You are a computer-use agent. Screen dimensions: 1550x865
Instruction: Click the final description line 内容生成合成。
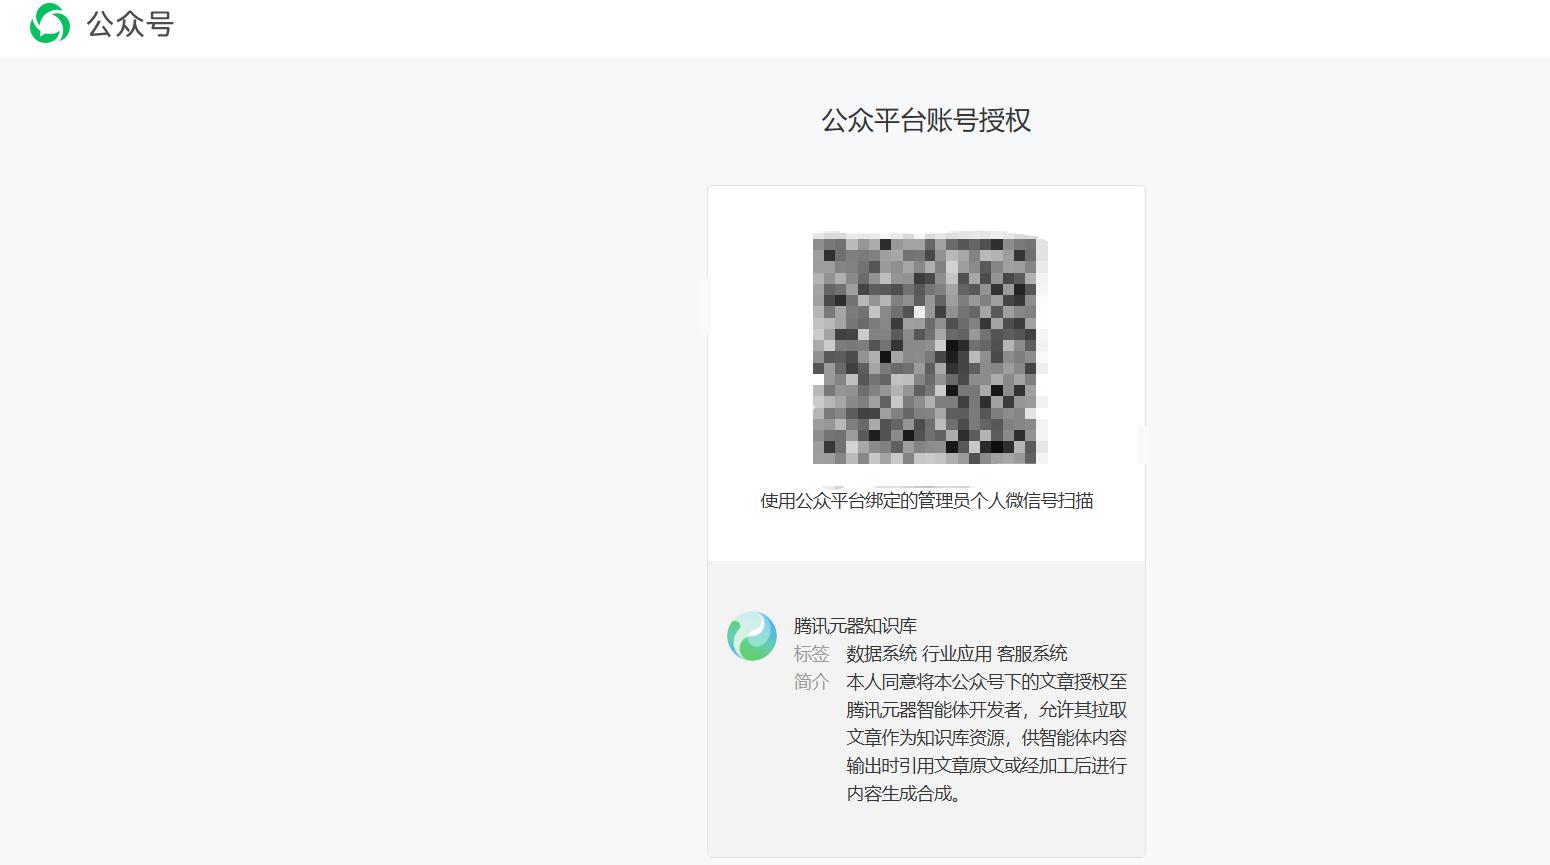(904, 794)
